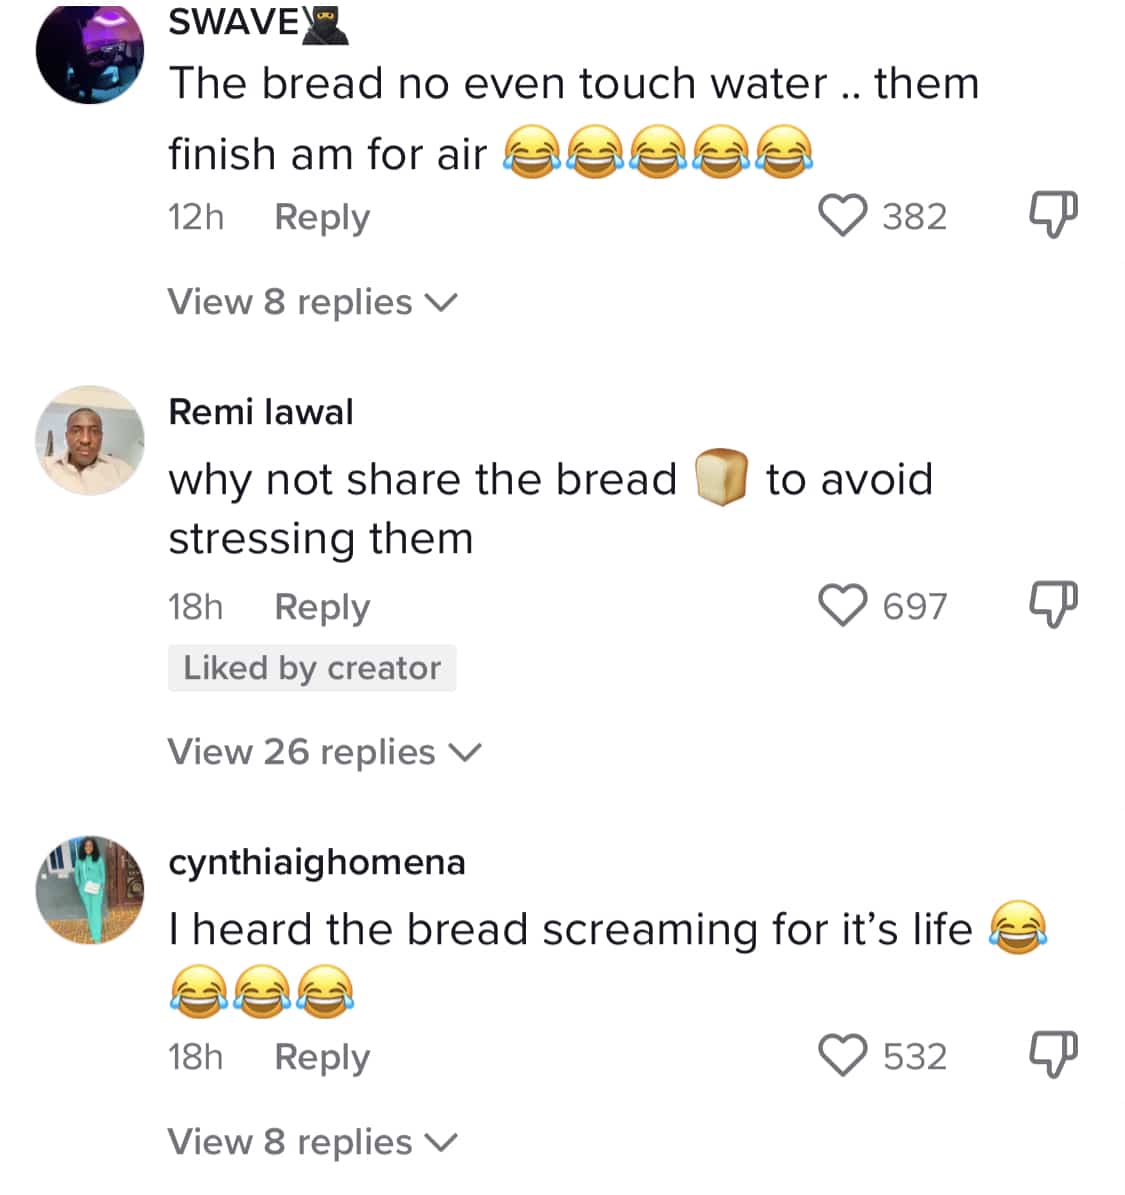
Task: Tap heart on cynthiaighomena's comment
Action: tap(843, 1055)
